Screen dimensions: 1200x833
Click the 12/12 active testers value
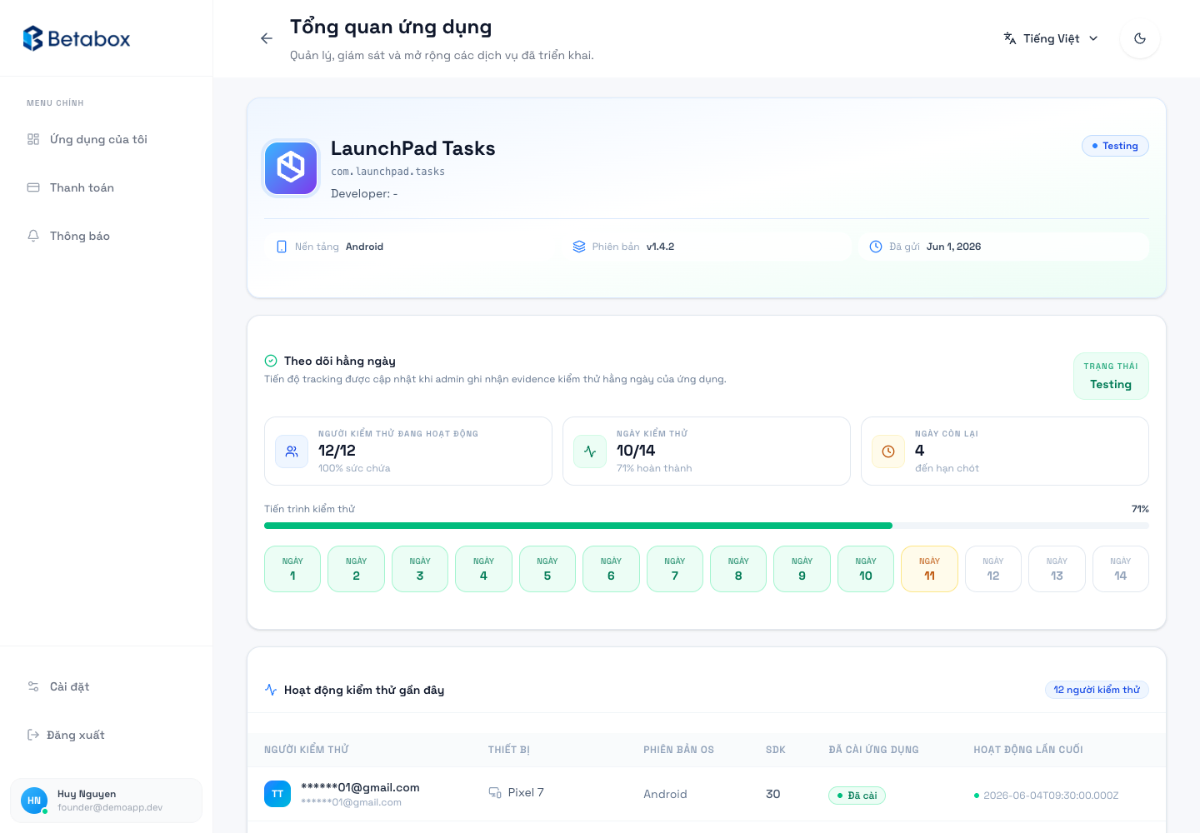tap(337, 451)
